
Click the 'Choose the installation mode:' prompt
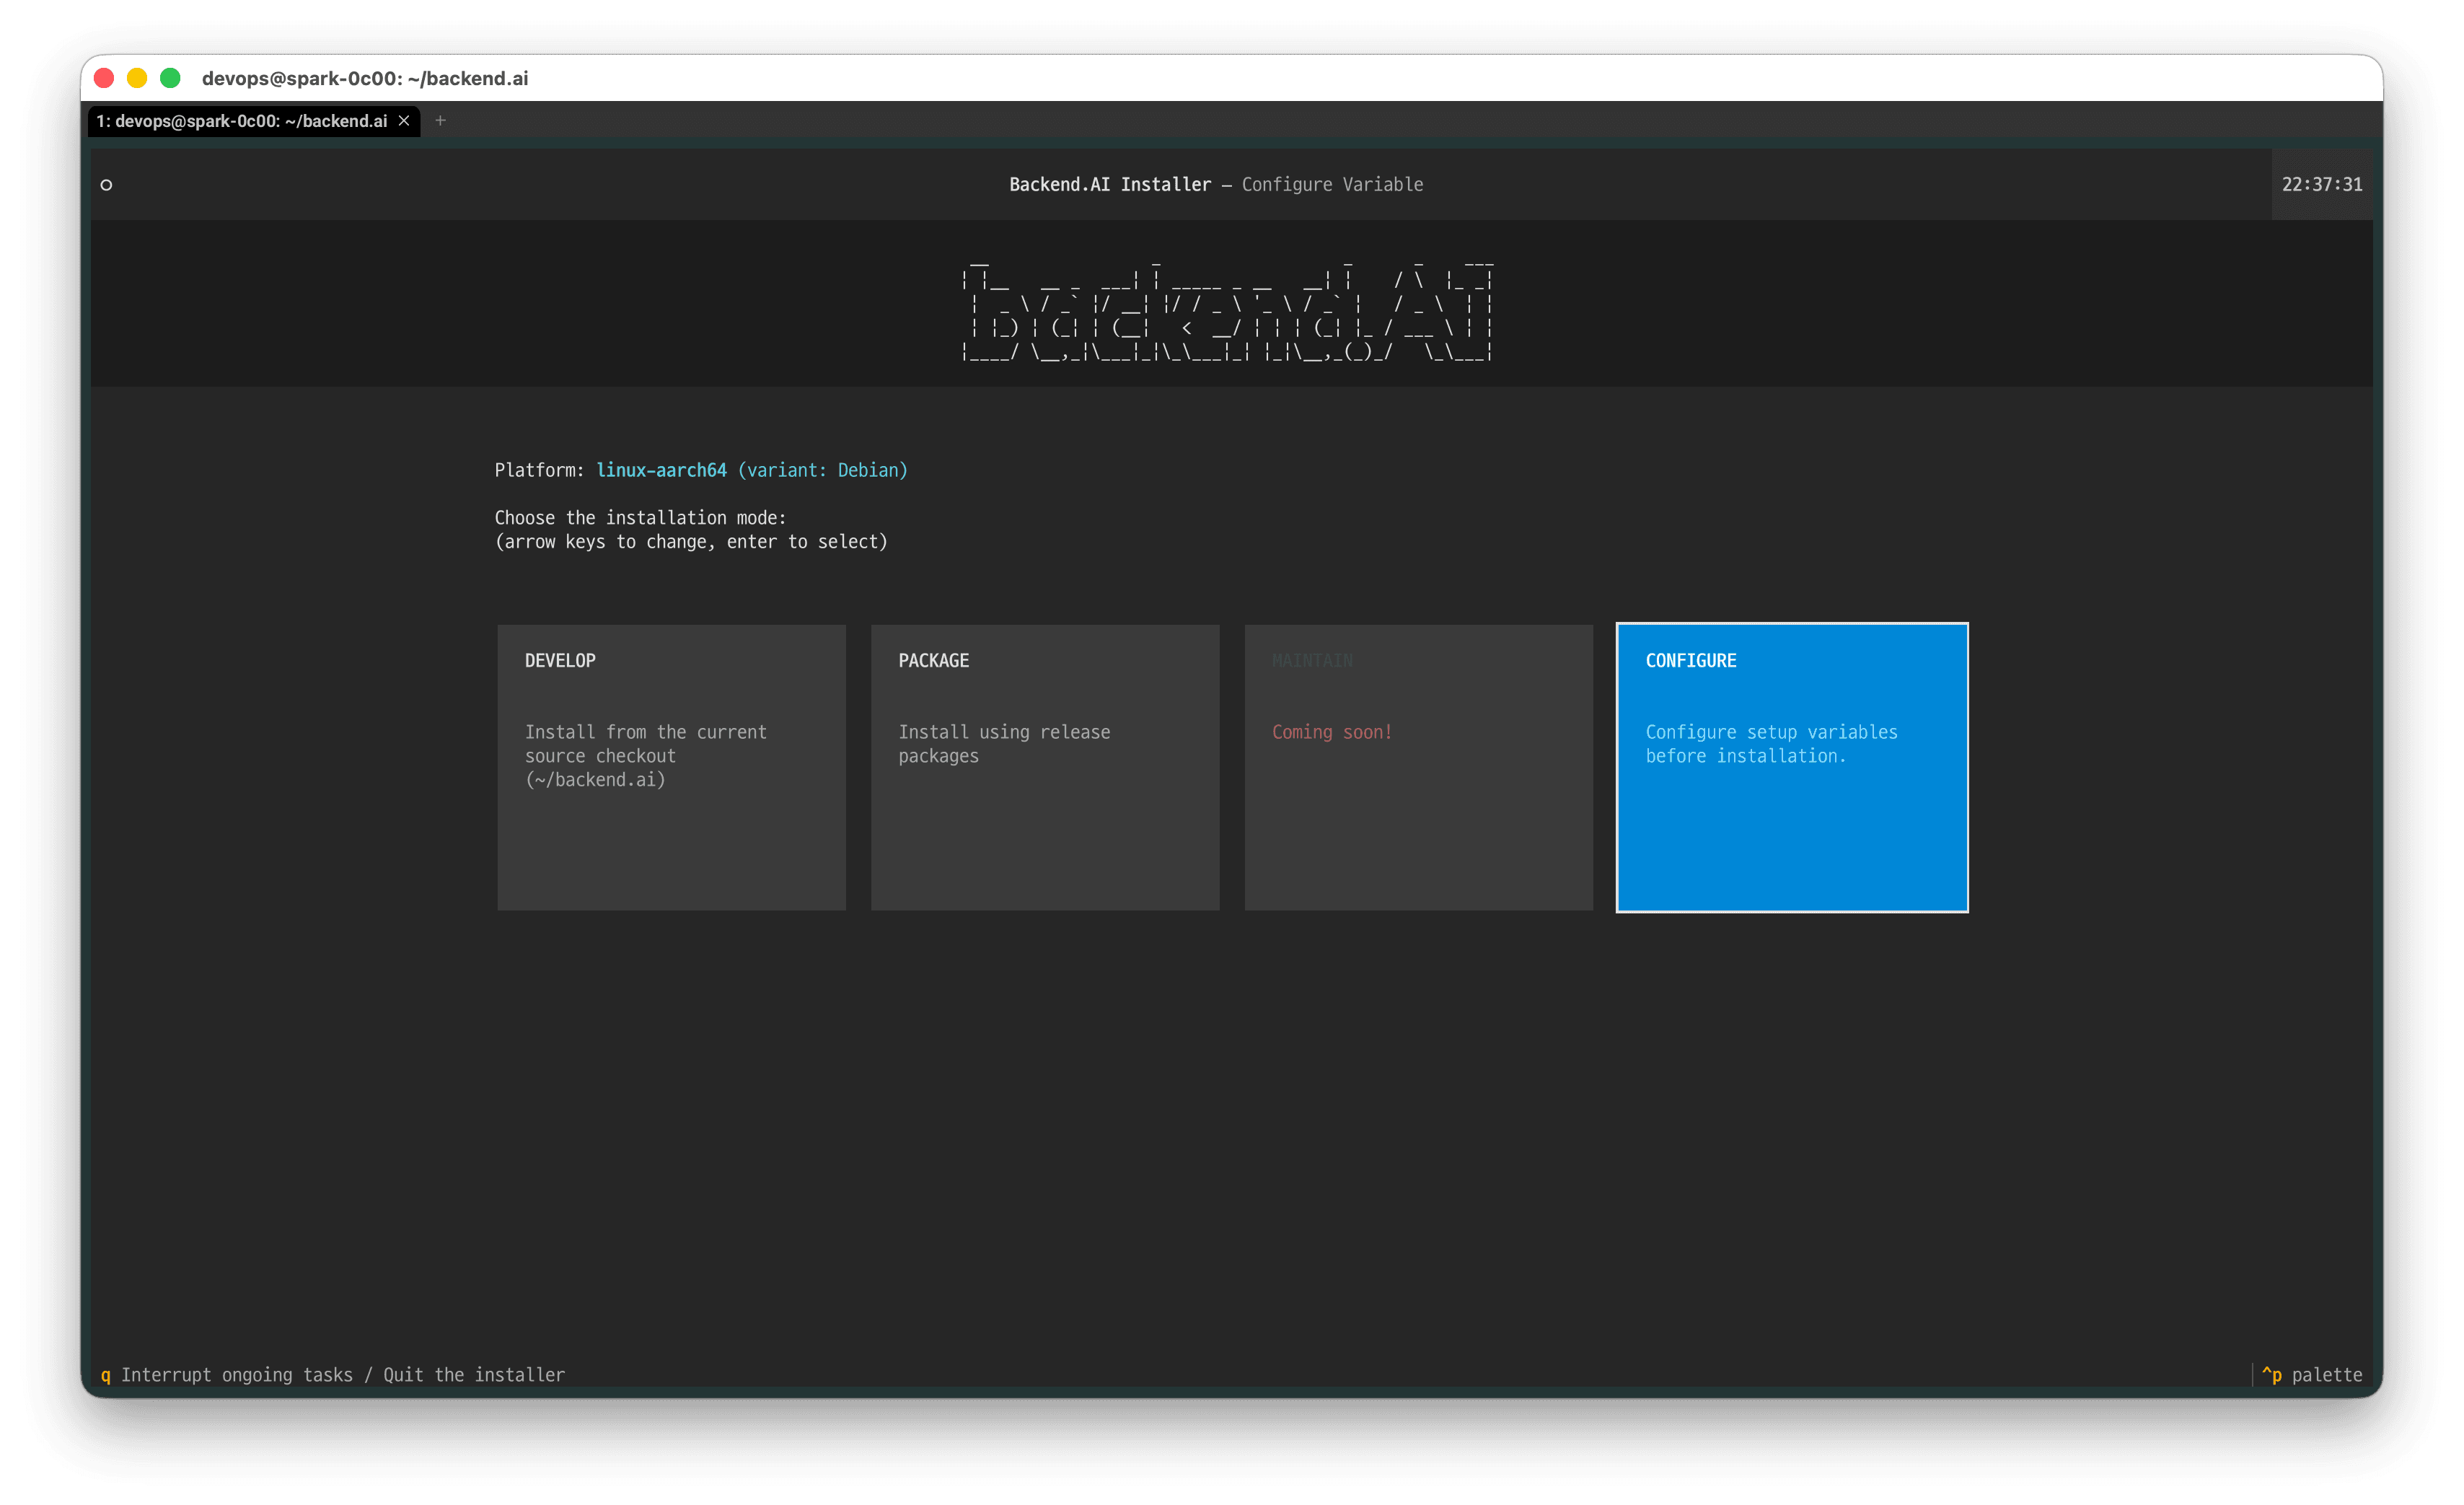pos(641,518)
